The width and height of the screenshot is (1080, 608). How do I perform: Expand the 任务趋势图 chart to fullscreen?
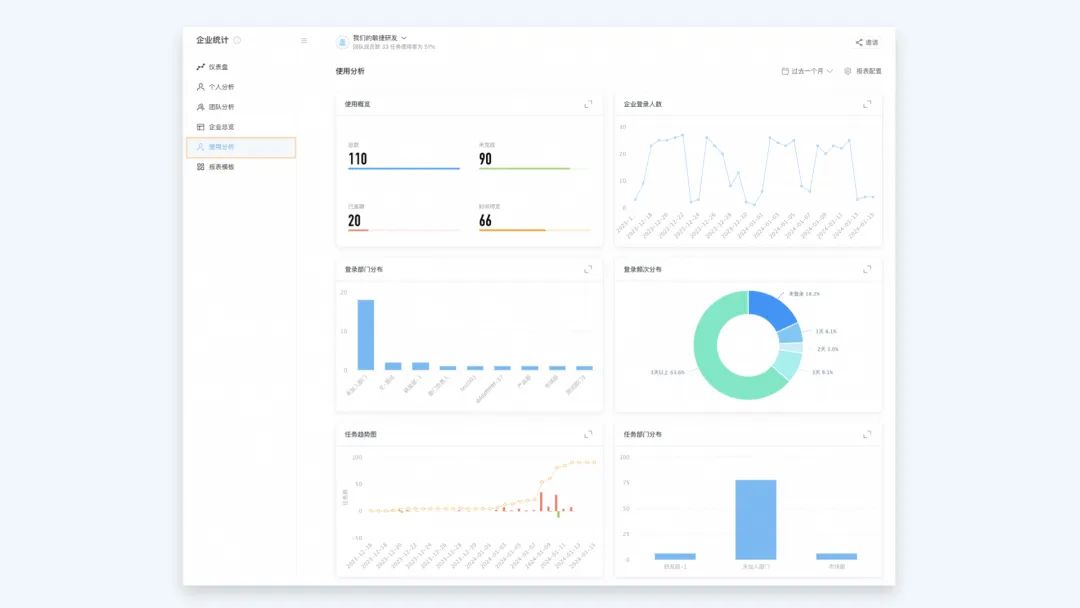(588, 434)
